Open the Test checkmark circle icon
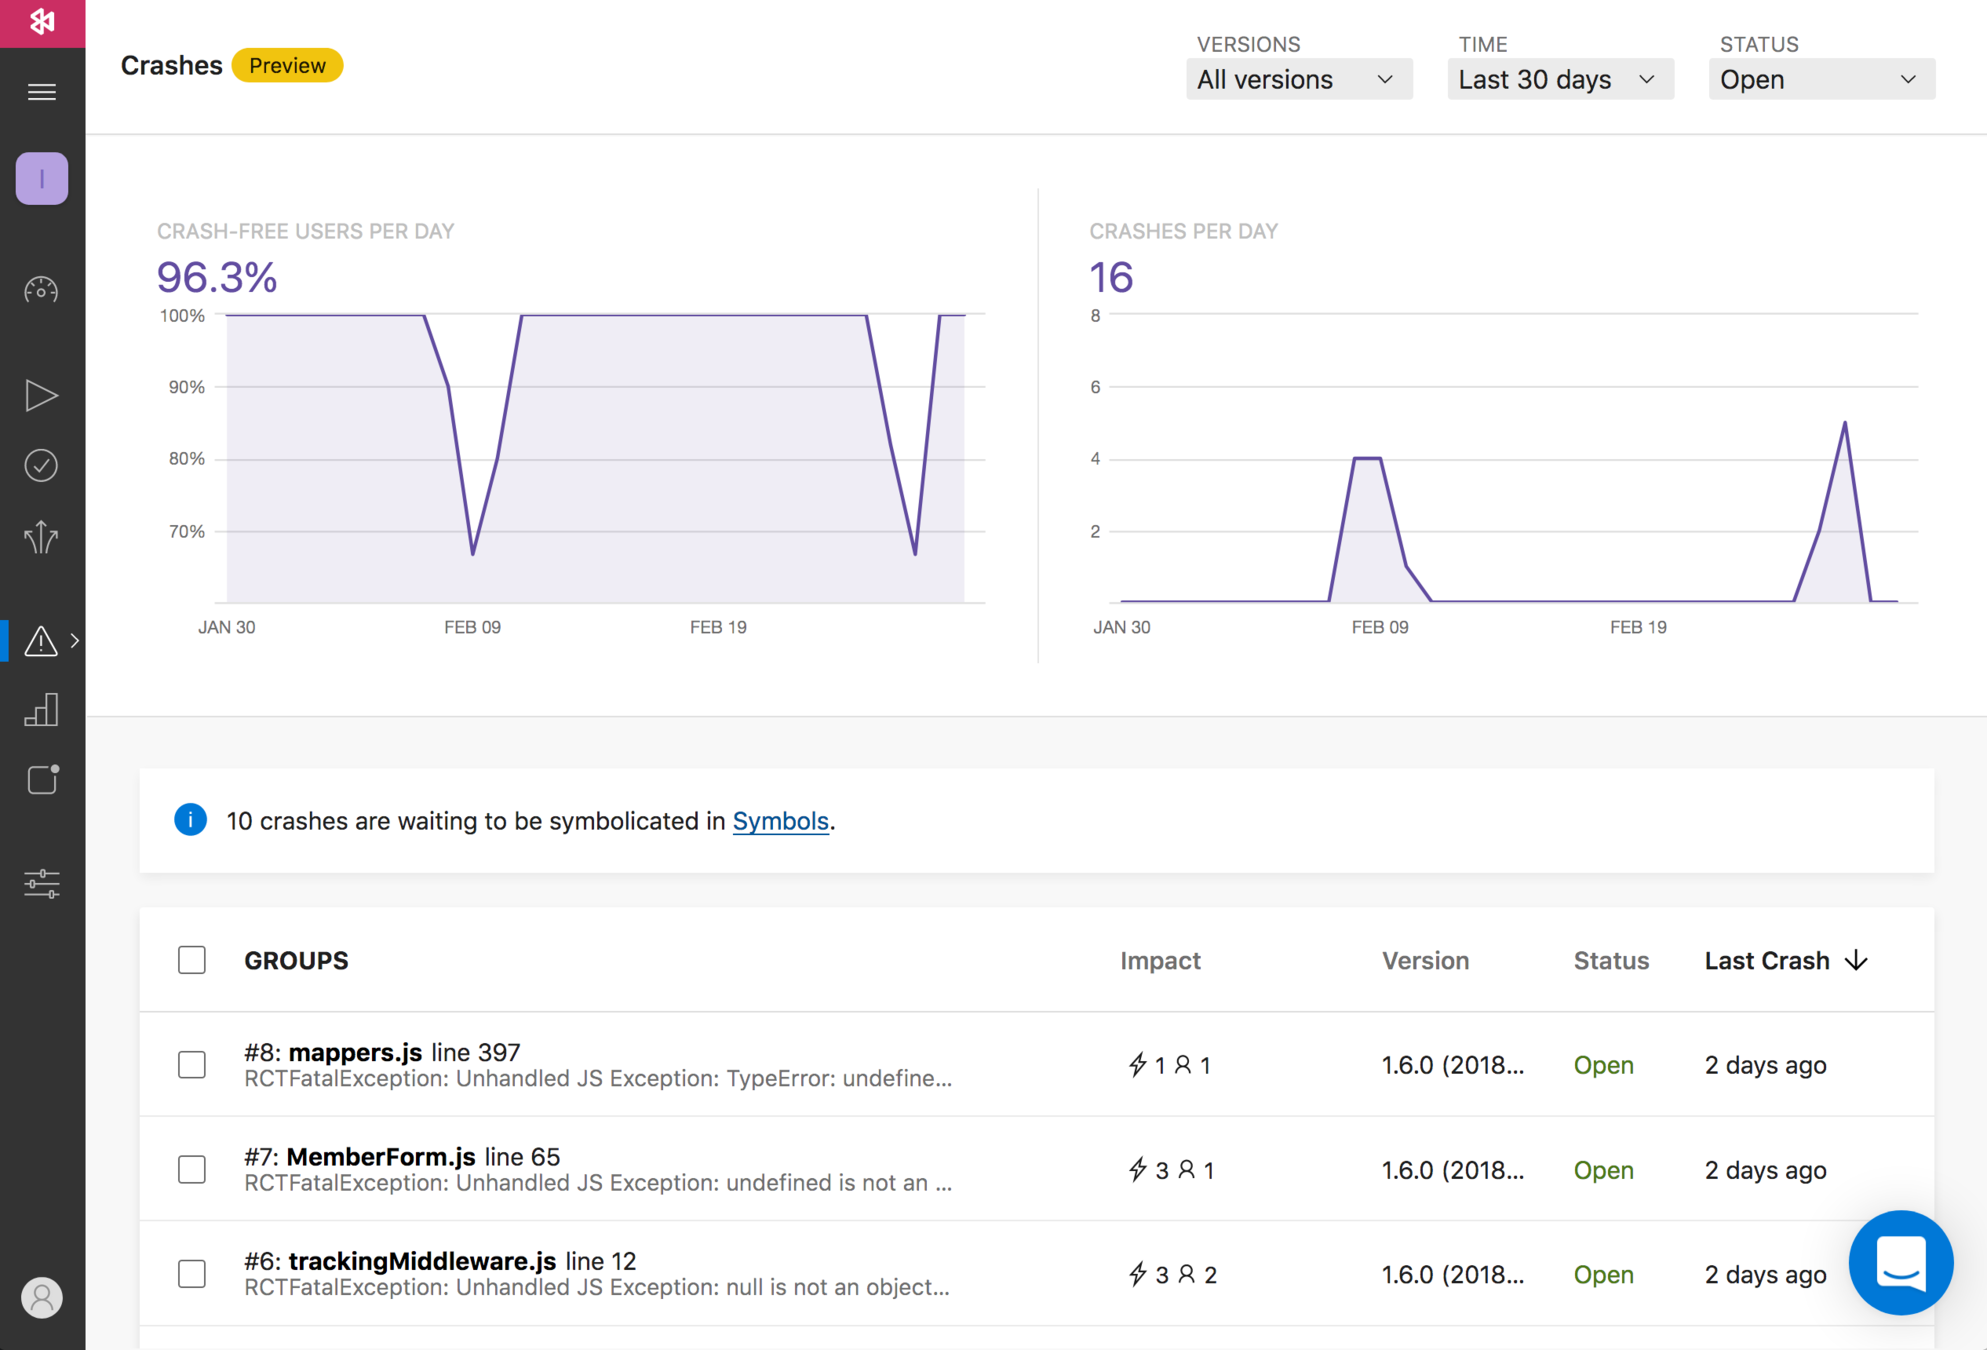The width and height of the screenshot is (1987, 1350). coord(41,465)
